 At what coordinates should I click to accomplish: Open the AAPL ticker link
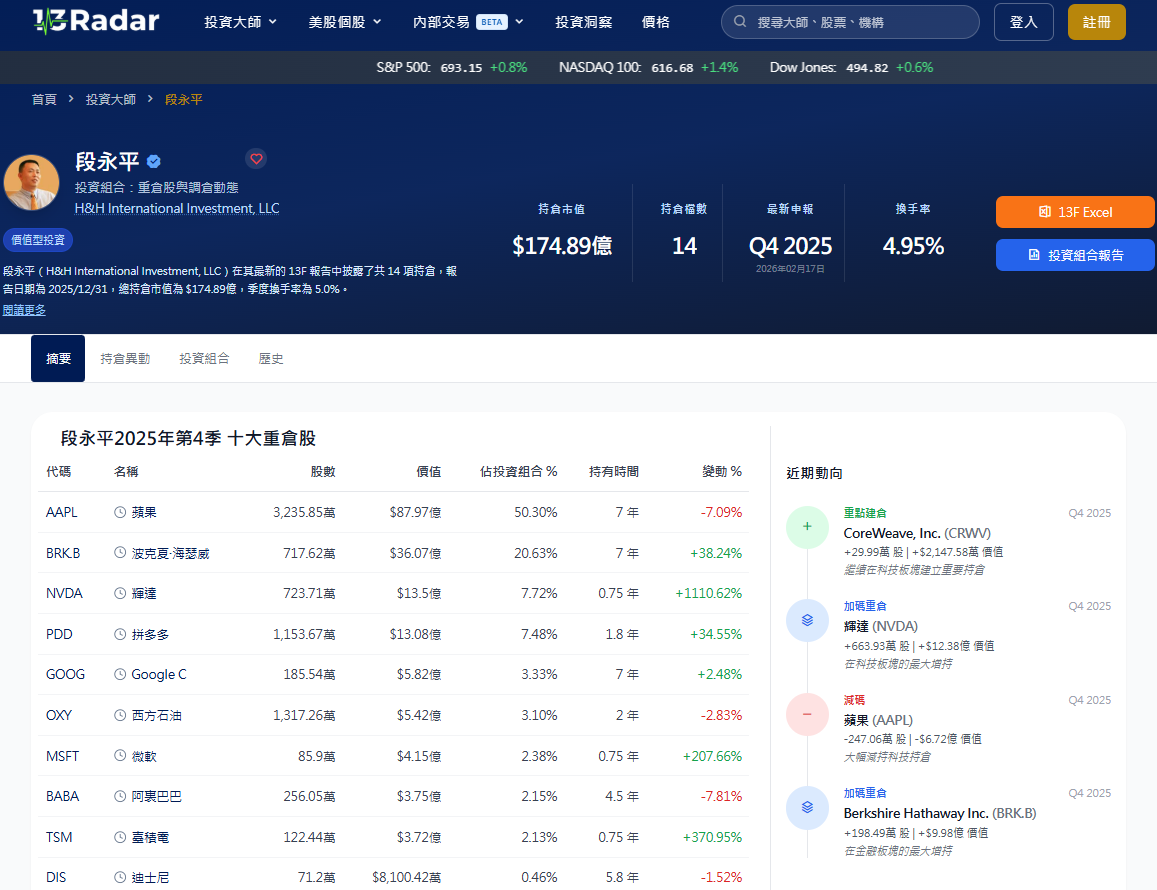[61, 512]
